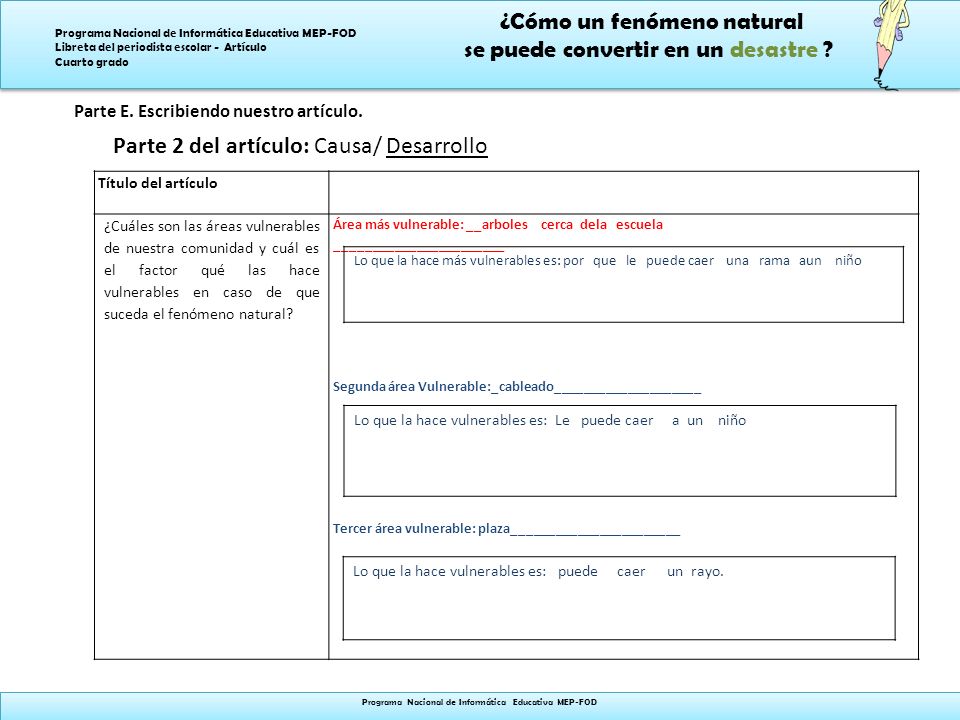This screenshot has width=960, height=720.
Task: Click the box reading 'puede caer un rayo.'
Action: coord(619,598)
